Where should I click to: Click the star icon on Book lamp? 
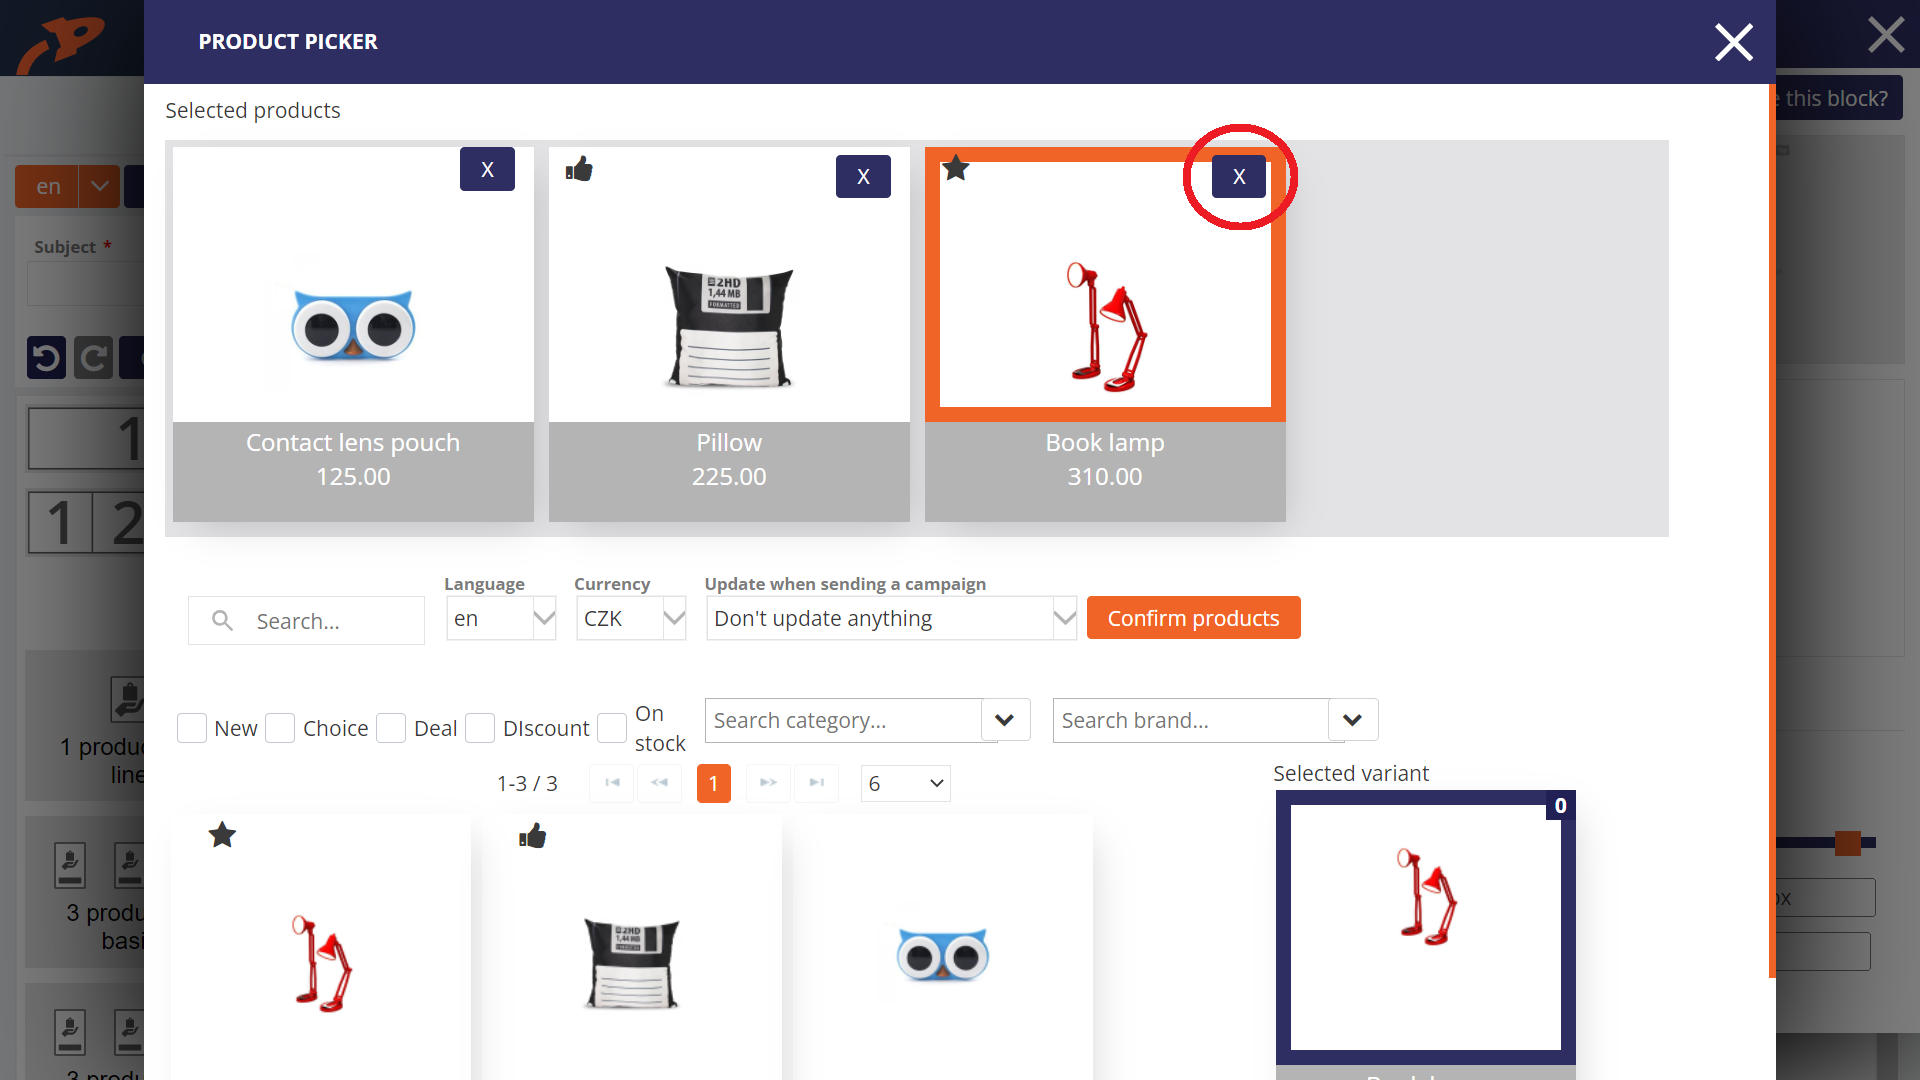[959, 169]
